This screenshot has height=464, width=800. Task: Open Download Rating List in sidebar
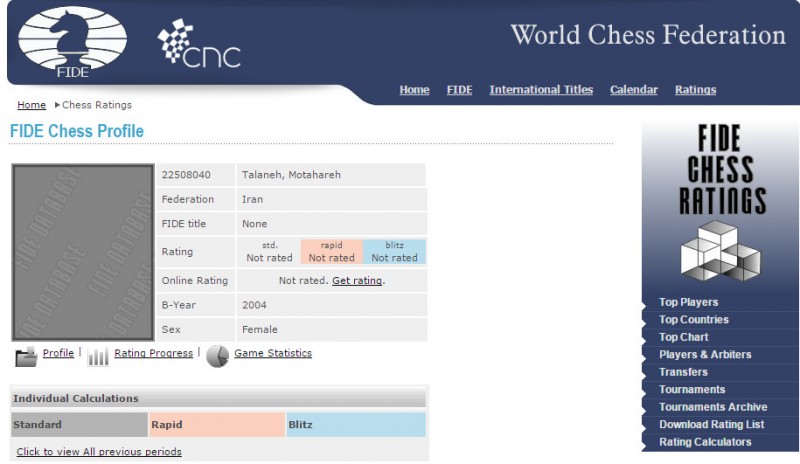pyautogui.click(x=711, y=424)
